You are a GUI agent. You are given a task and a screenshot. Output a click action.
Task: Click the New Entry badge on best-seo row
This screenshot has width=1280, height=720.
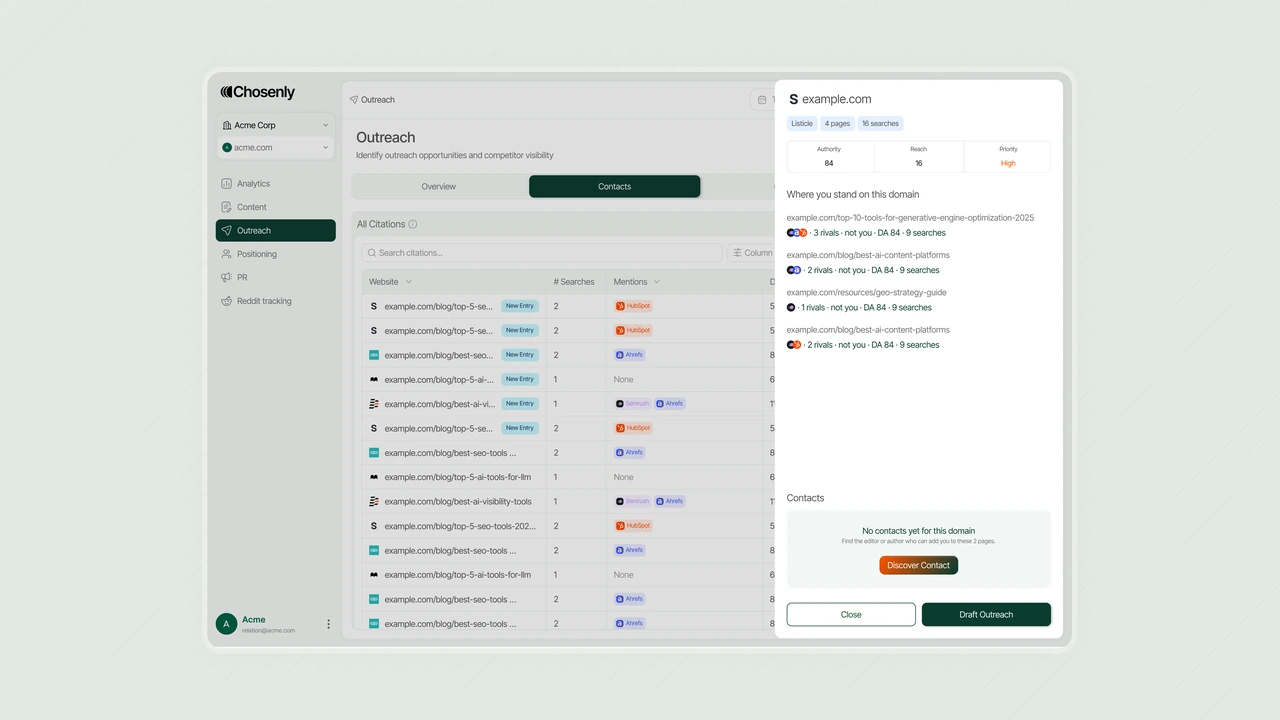coord(520,355)
